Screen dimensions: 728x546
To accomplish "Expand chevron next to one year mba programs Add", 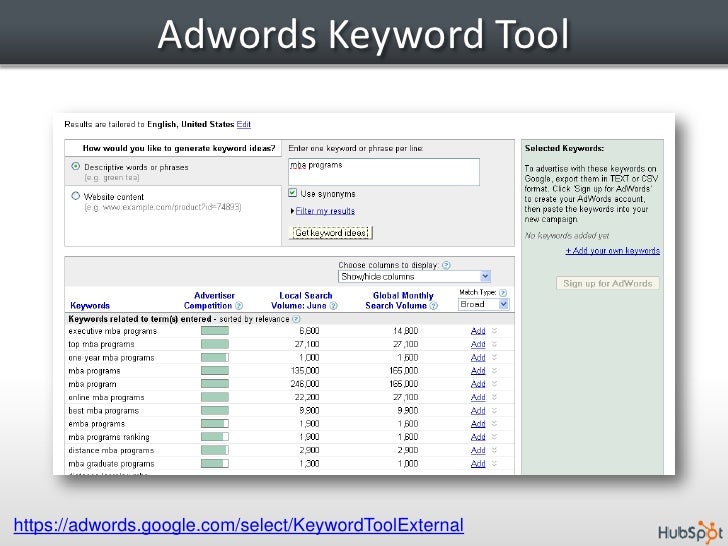I will click(x=494, y=358).
